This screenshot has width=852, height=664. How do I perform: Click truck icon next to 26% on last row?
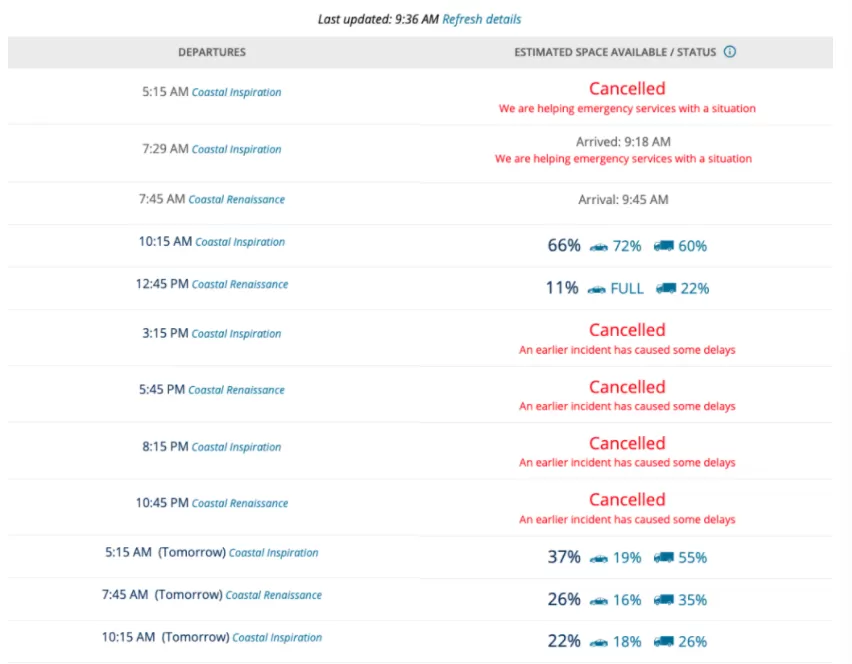(x=663, y=642)
